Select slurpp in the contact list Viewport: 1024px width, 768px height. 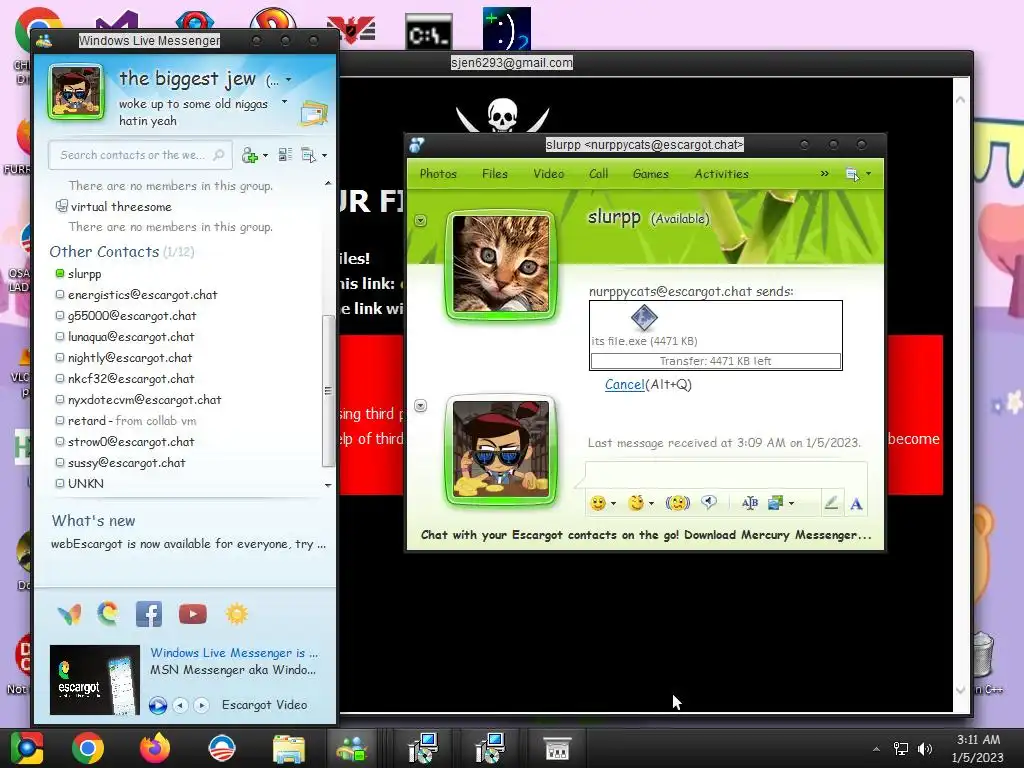point(84,274)
